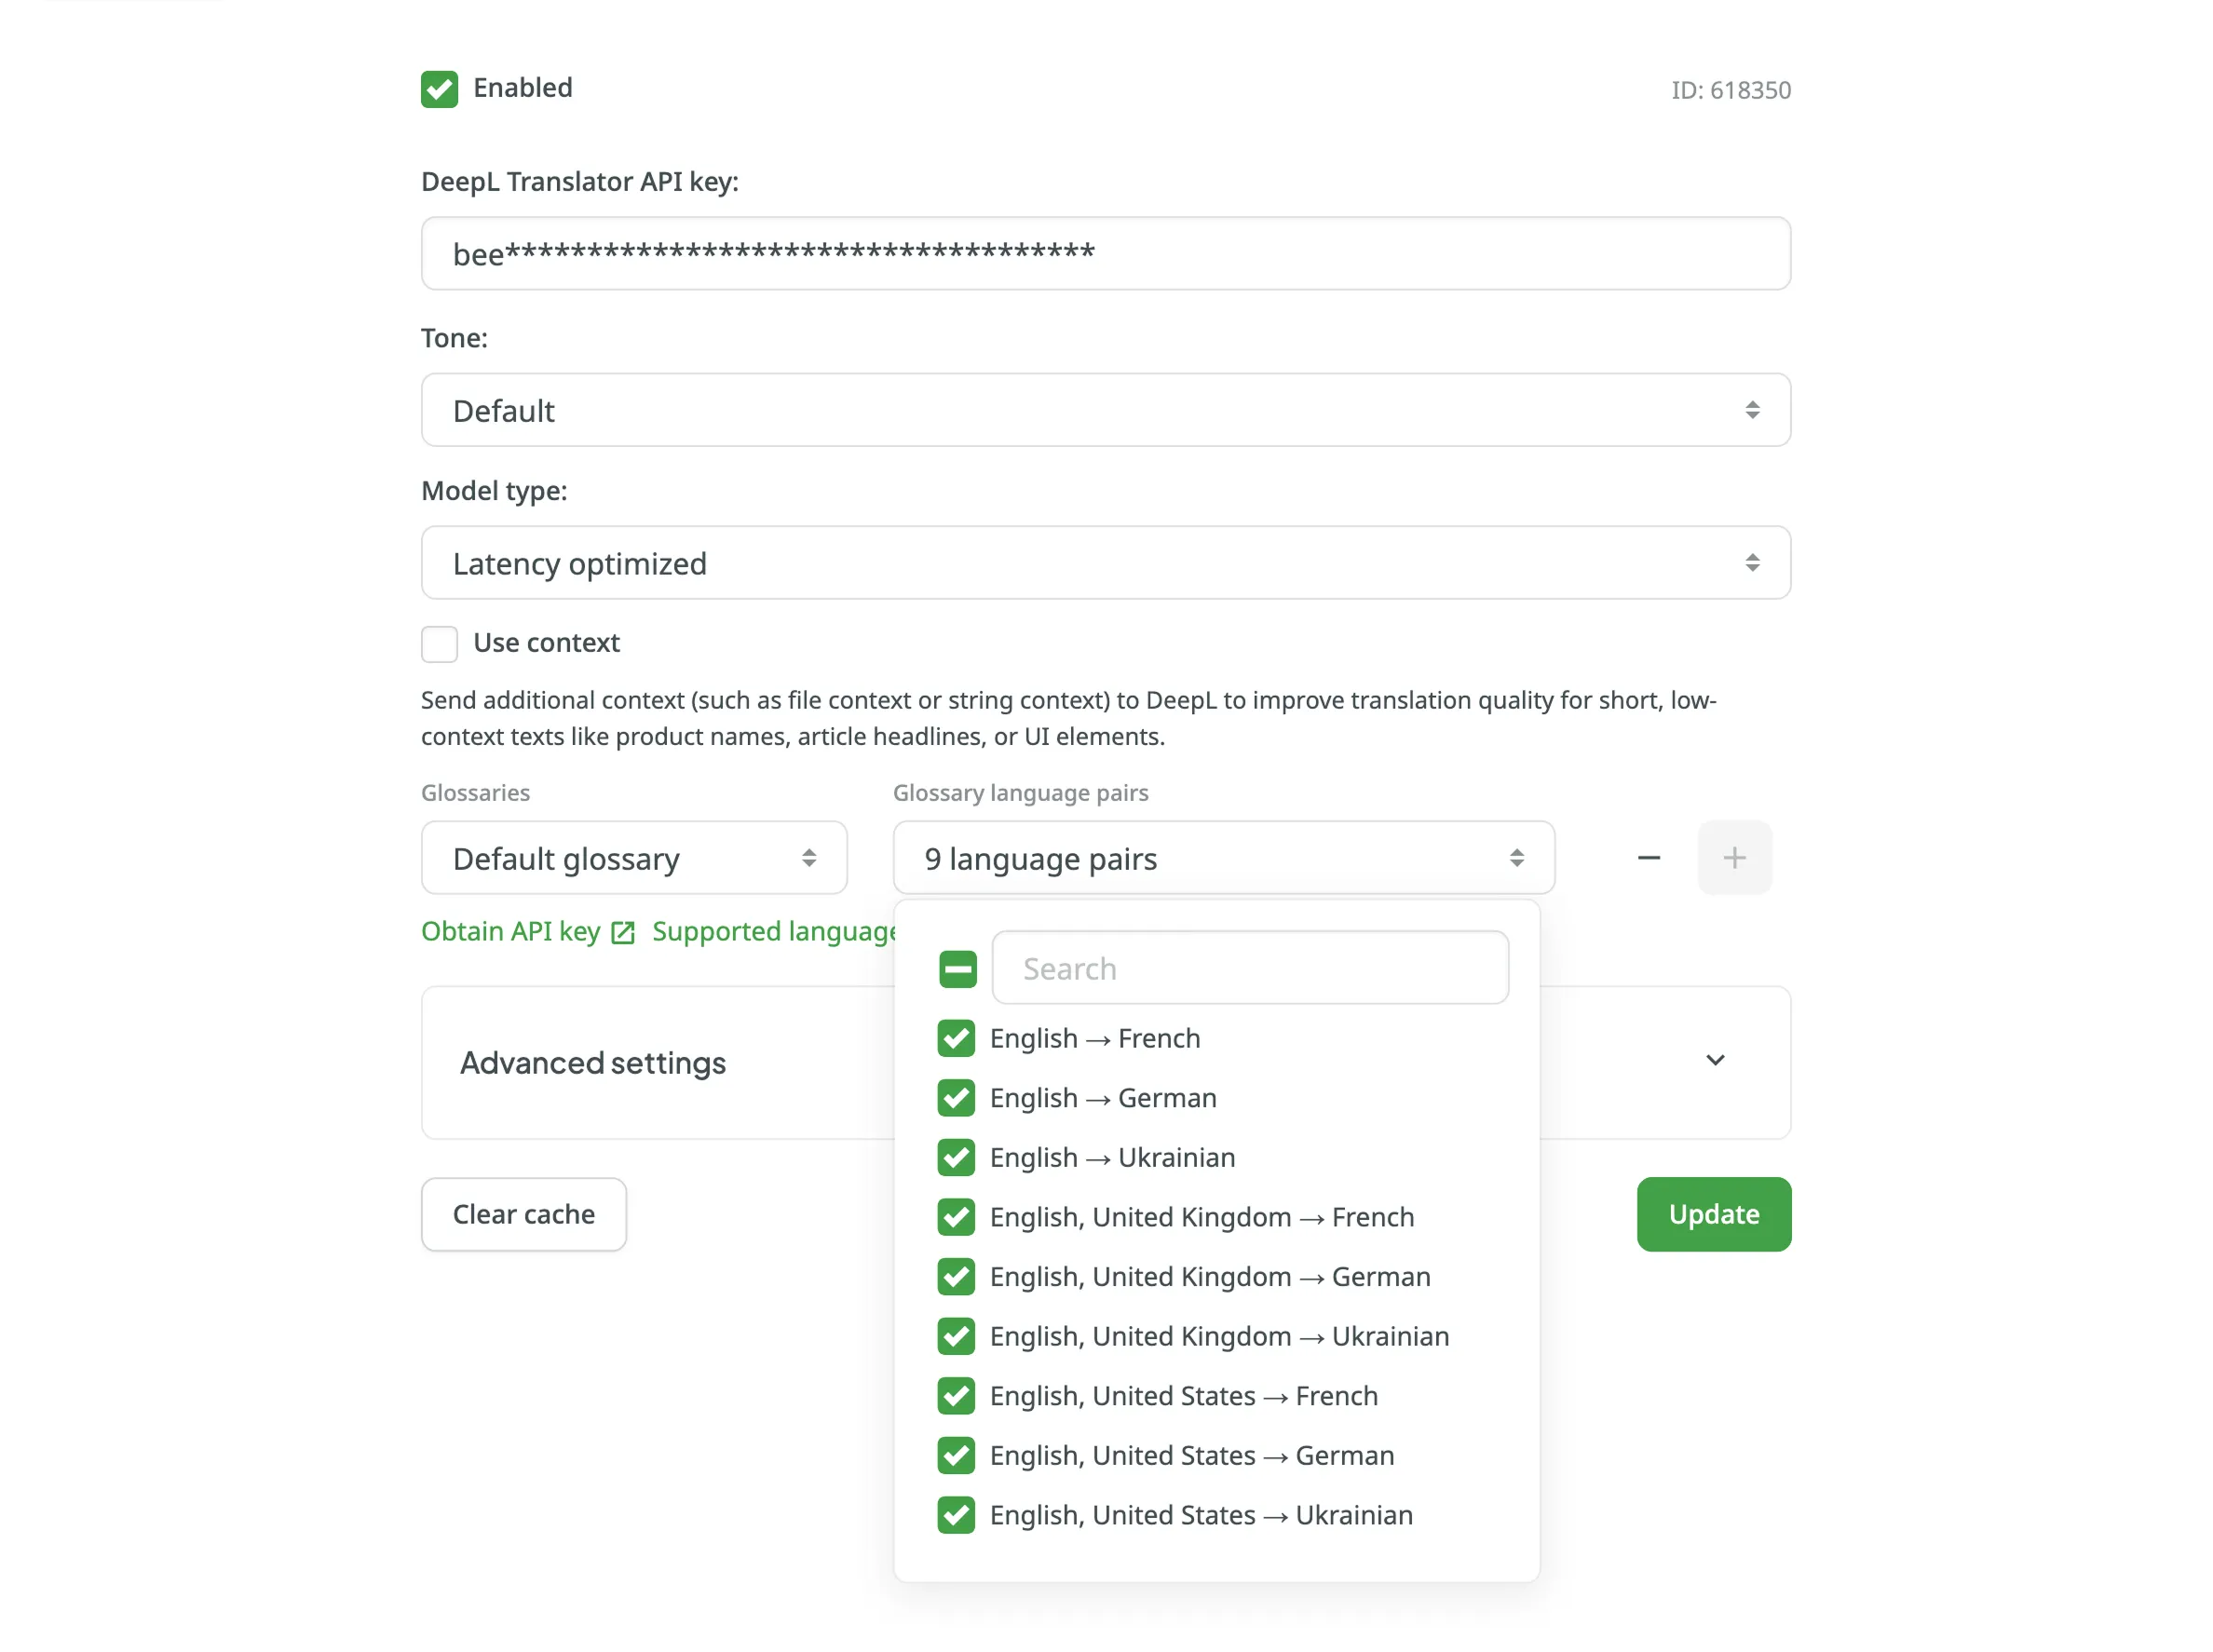Collapse the 9 language pairs dropdown
The height and width of the screenshot is (1652, 2213).
(x=1223, y=859)
